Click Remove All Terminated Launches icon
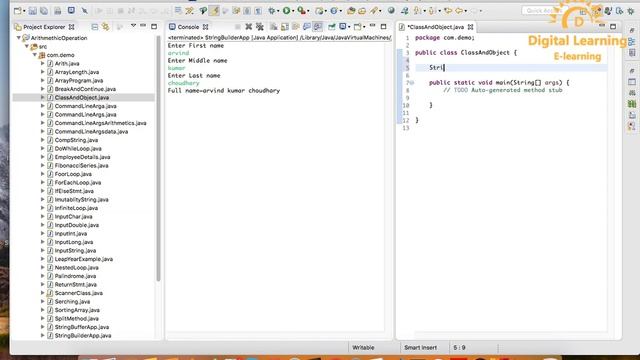640x360 pixels. (260, 27)
